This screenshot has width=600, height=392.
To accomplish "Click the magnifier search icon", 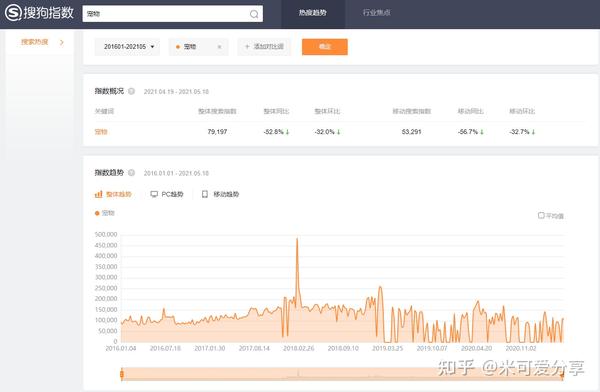I will click(x=254, y=14).
